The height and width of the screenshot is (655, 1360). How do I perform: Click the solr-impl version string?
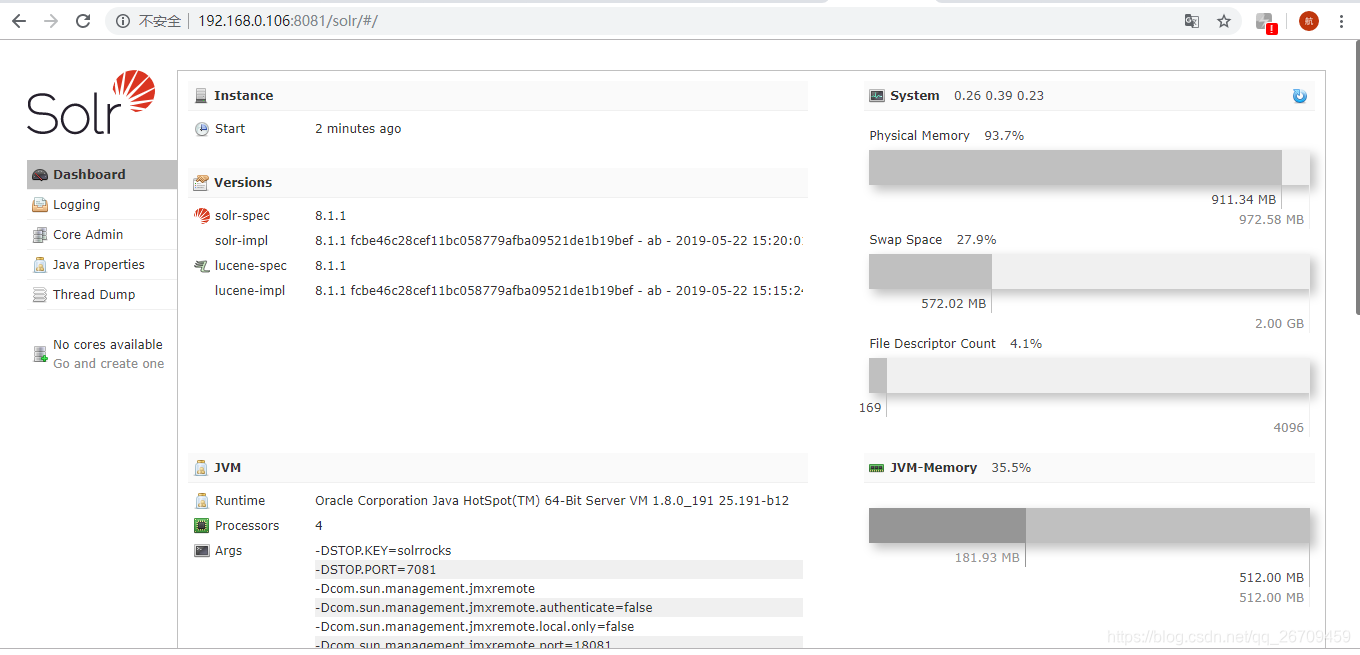point(560,241)
